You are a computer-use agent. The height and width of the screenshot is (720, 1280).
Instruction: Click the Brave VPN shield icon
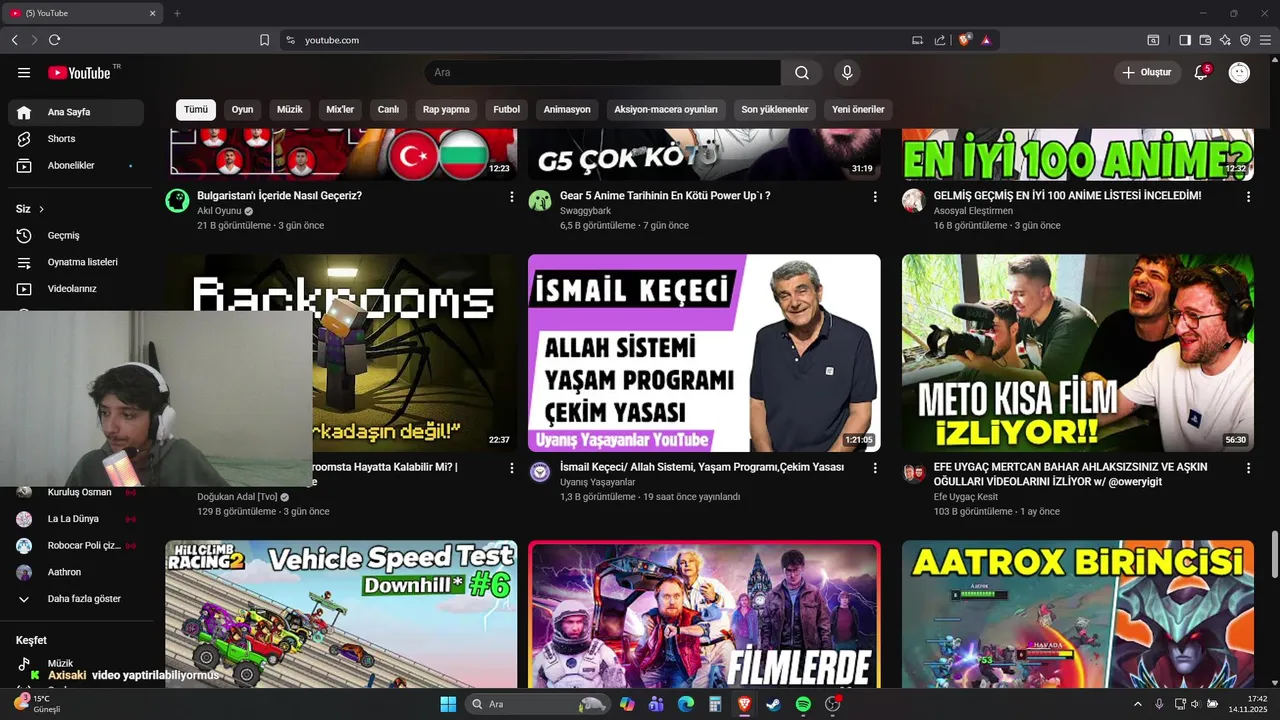pos(1245,40)
